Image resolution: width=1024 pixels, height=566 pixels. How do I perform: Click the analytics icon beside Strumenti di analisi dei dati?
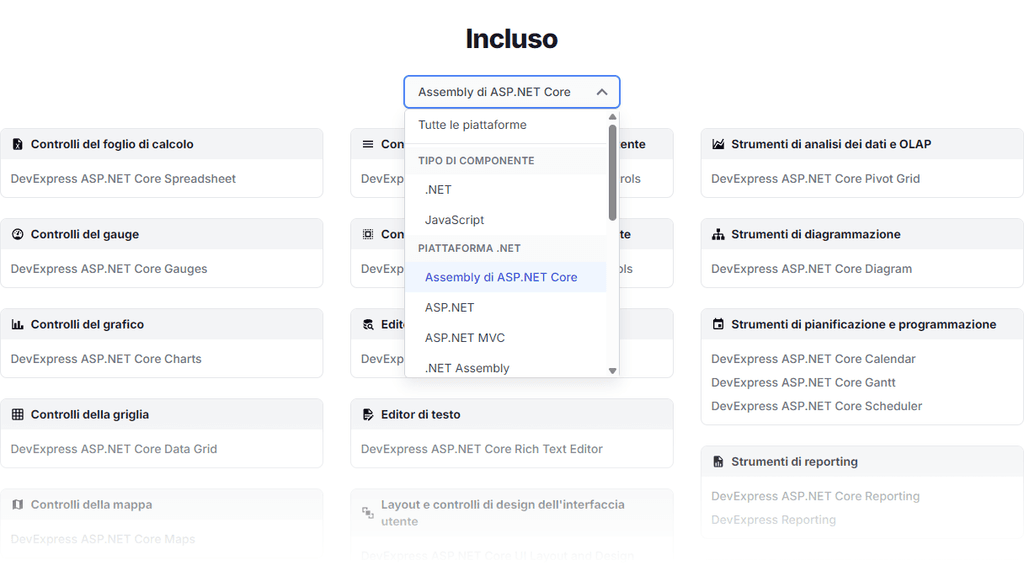click(x=718, y=144)
